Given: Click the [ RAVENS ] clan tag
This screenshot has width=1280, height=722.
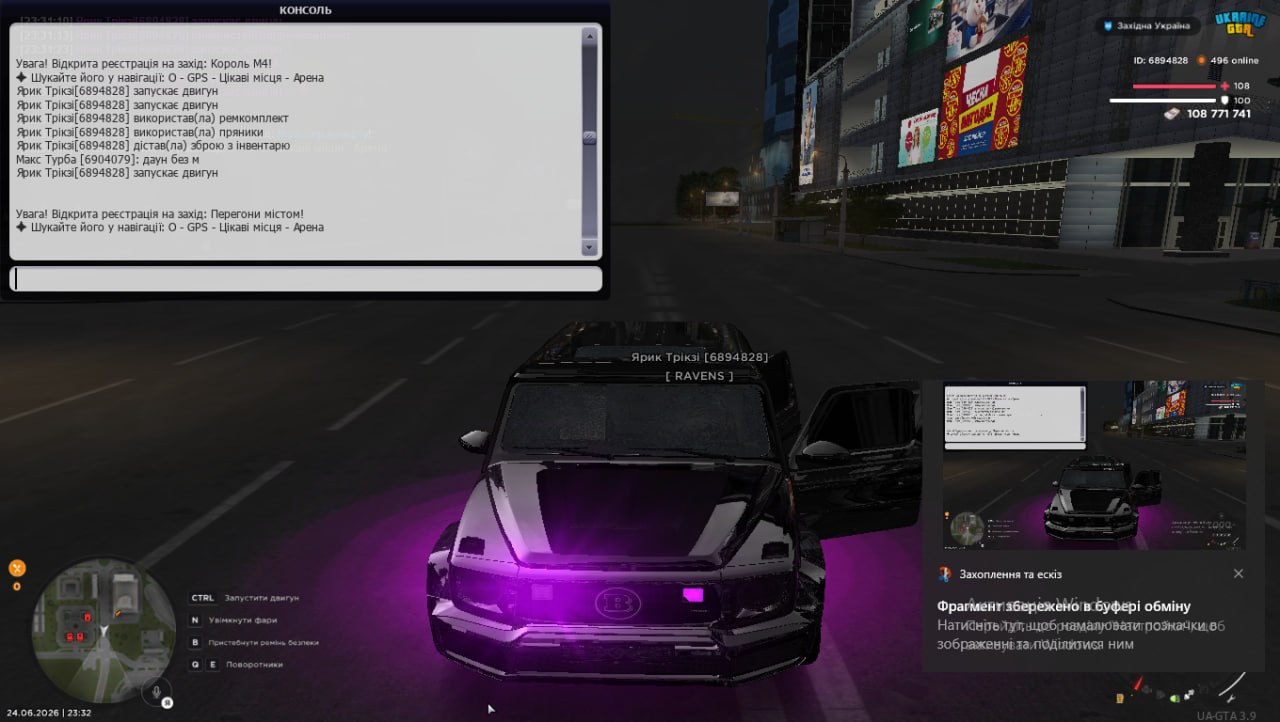Looking at the screenshot, I should (x=699, y=376).
